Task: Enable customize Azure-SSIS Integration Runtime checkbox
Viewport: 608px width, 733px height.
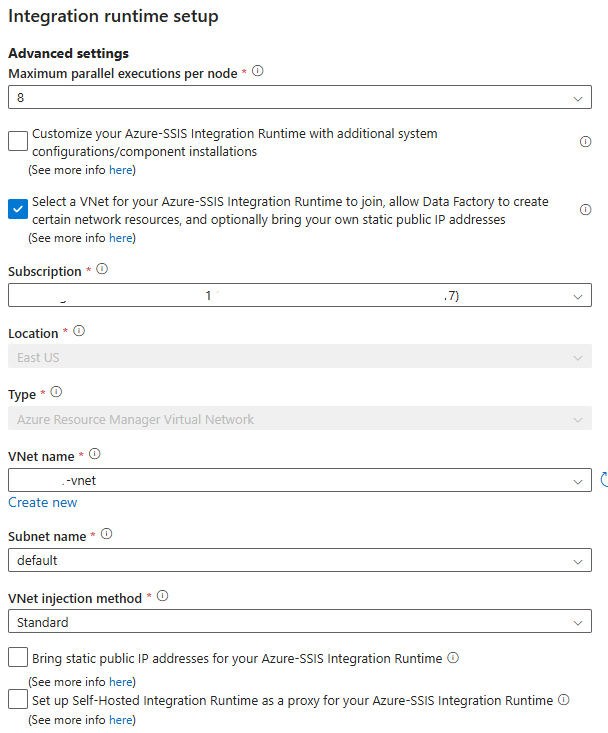Action: (18, 140)
